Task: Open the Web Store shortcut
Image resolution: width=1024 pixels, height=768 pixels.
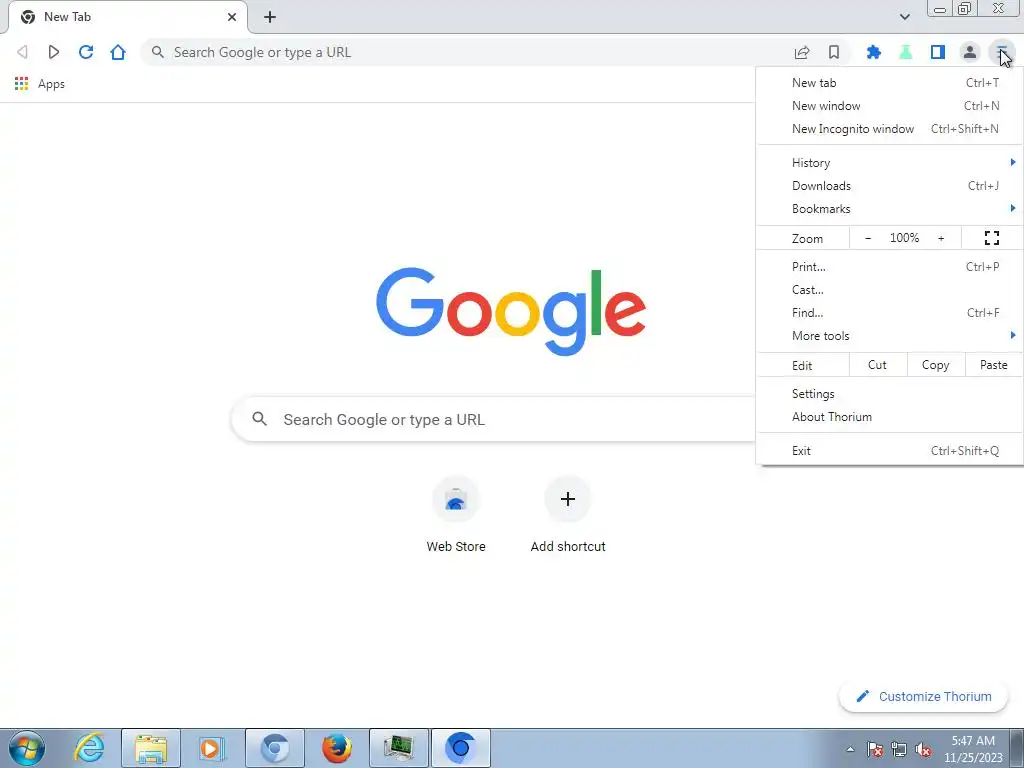Action: click(456, 517)
